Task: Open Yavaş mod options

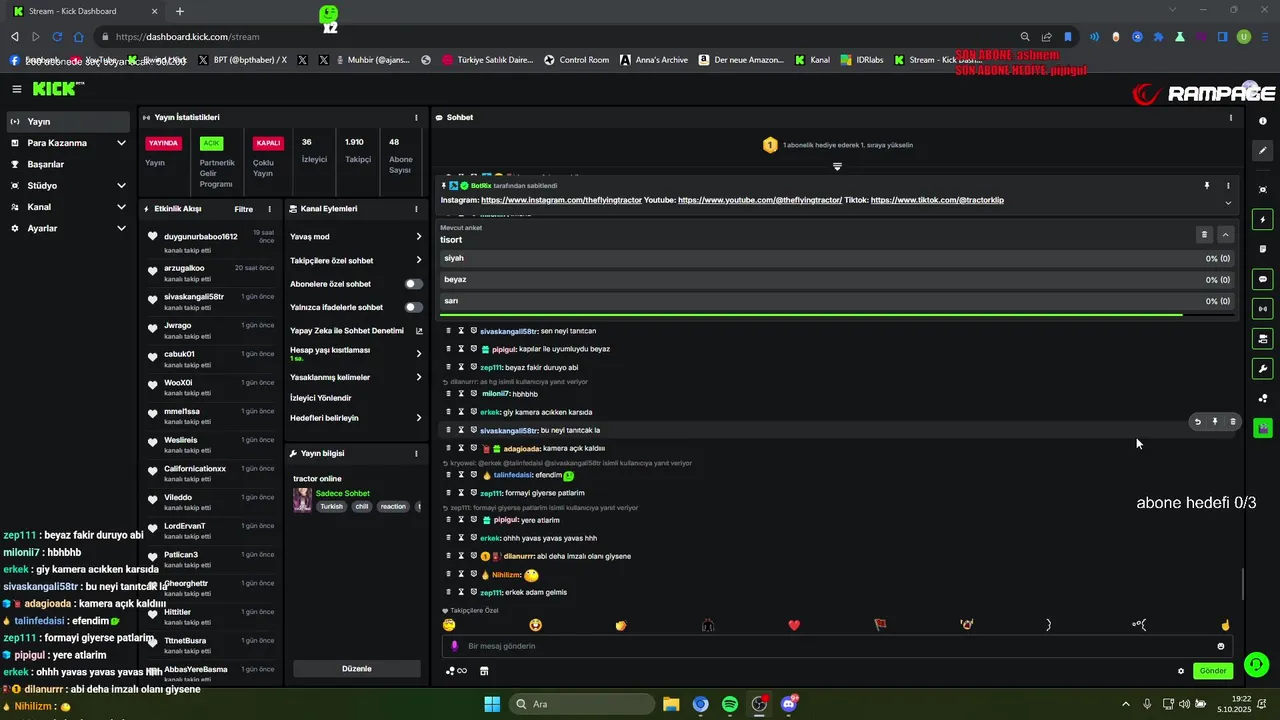Action: pyautogui.click(x=356, y=237)
